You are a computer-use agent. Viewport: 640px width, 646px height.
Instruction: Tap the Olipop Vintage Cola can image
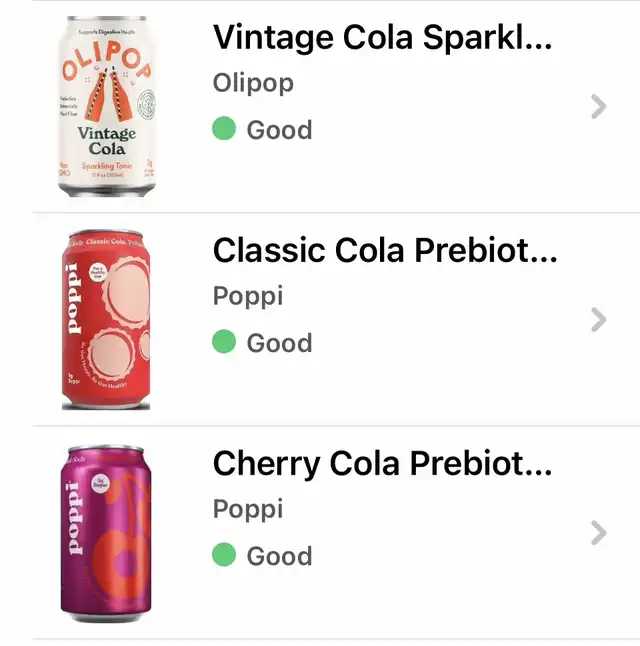coord(107,106)
